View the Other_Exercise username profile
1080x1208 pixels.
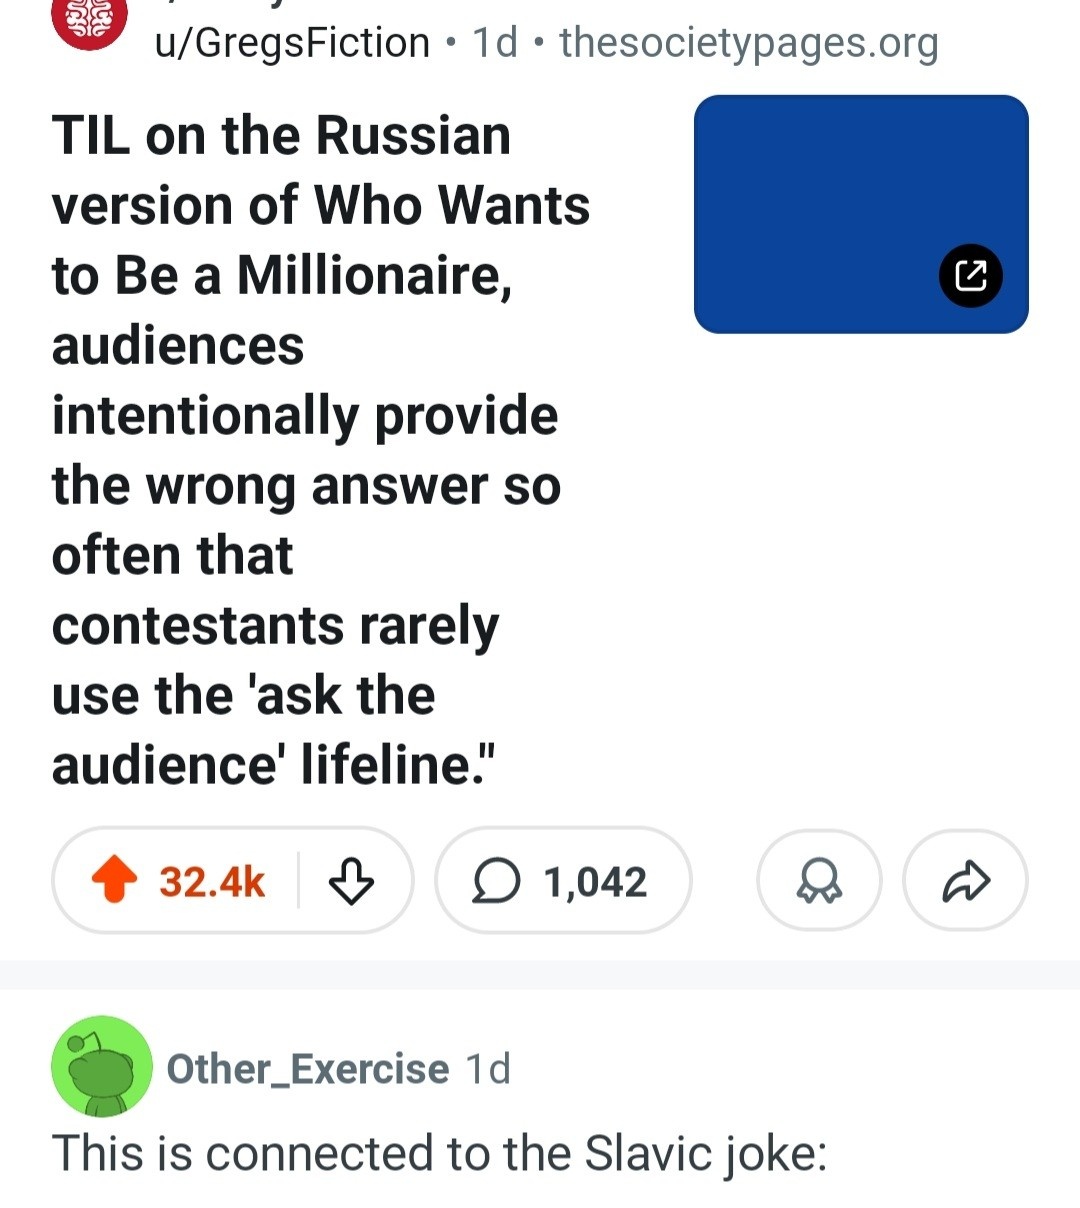point(308,1069)
